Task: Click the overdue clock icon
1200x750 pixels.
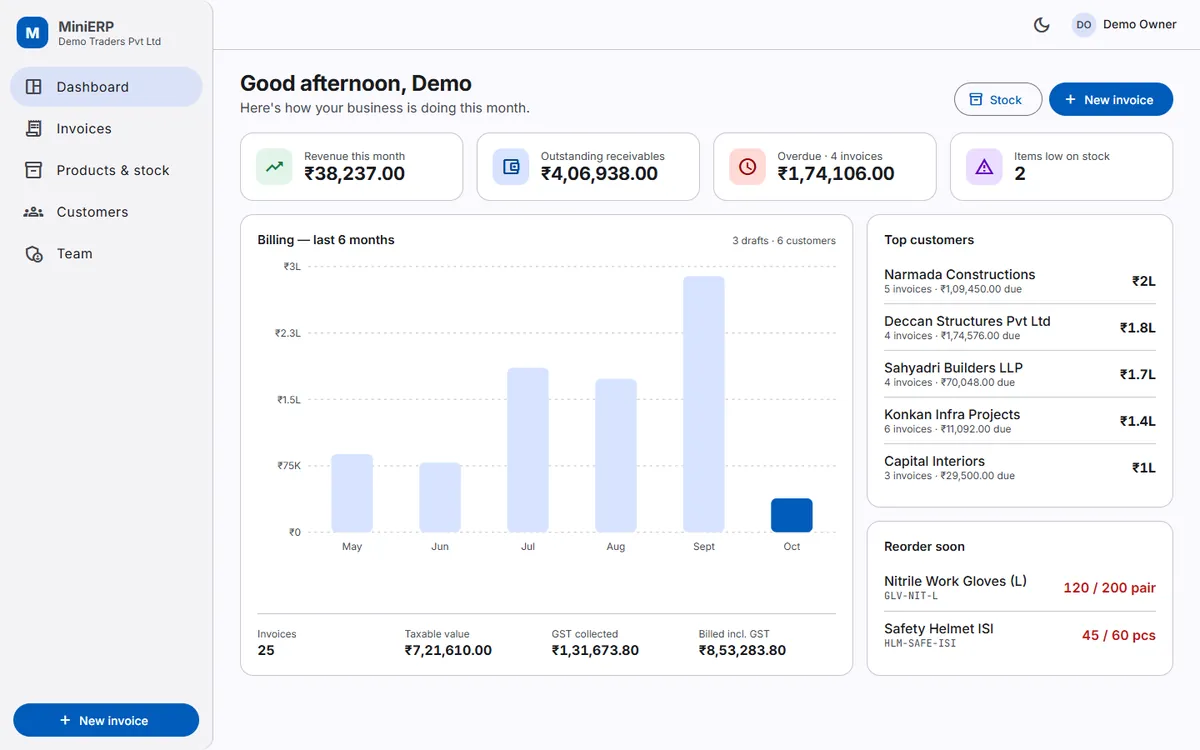Action: [x=747, y=167]
